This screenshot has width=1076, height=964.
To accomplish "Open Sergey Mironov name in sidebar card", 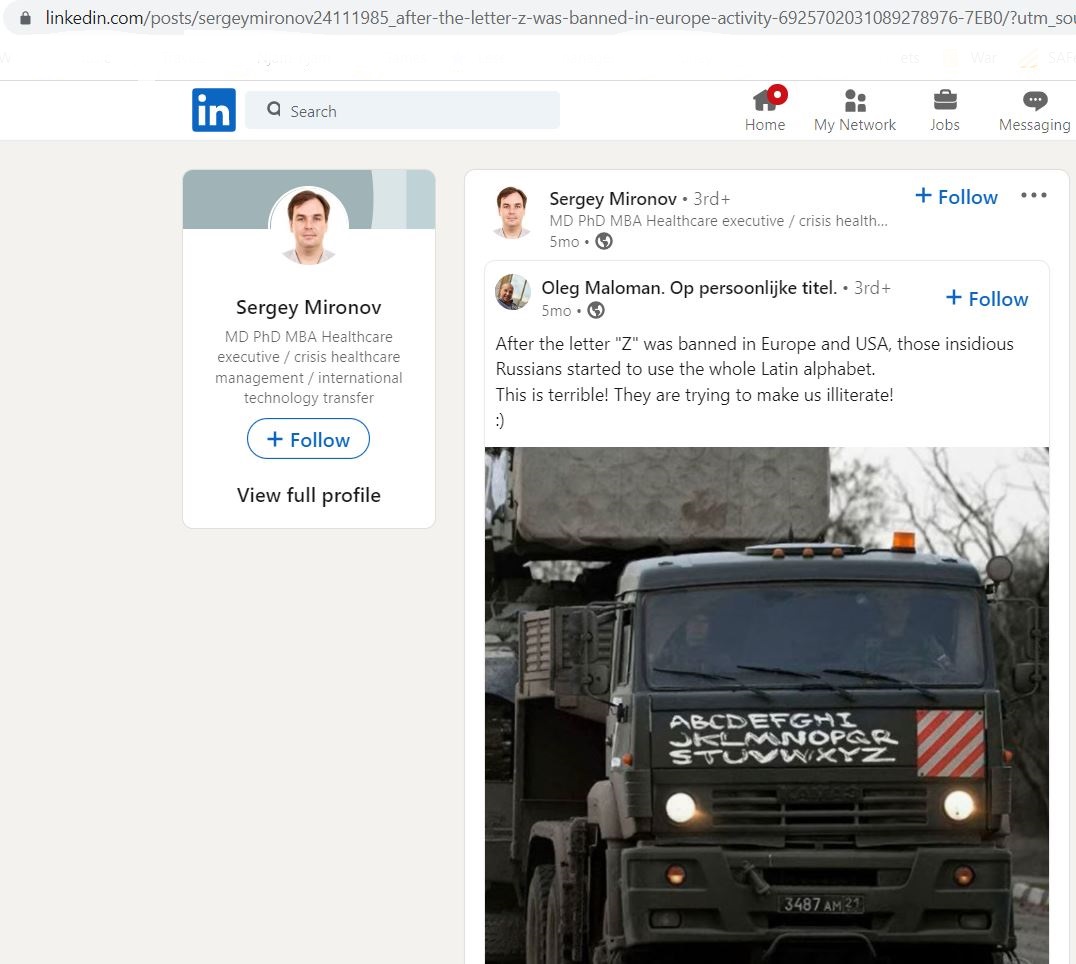I will (x=309, y=307).
